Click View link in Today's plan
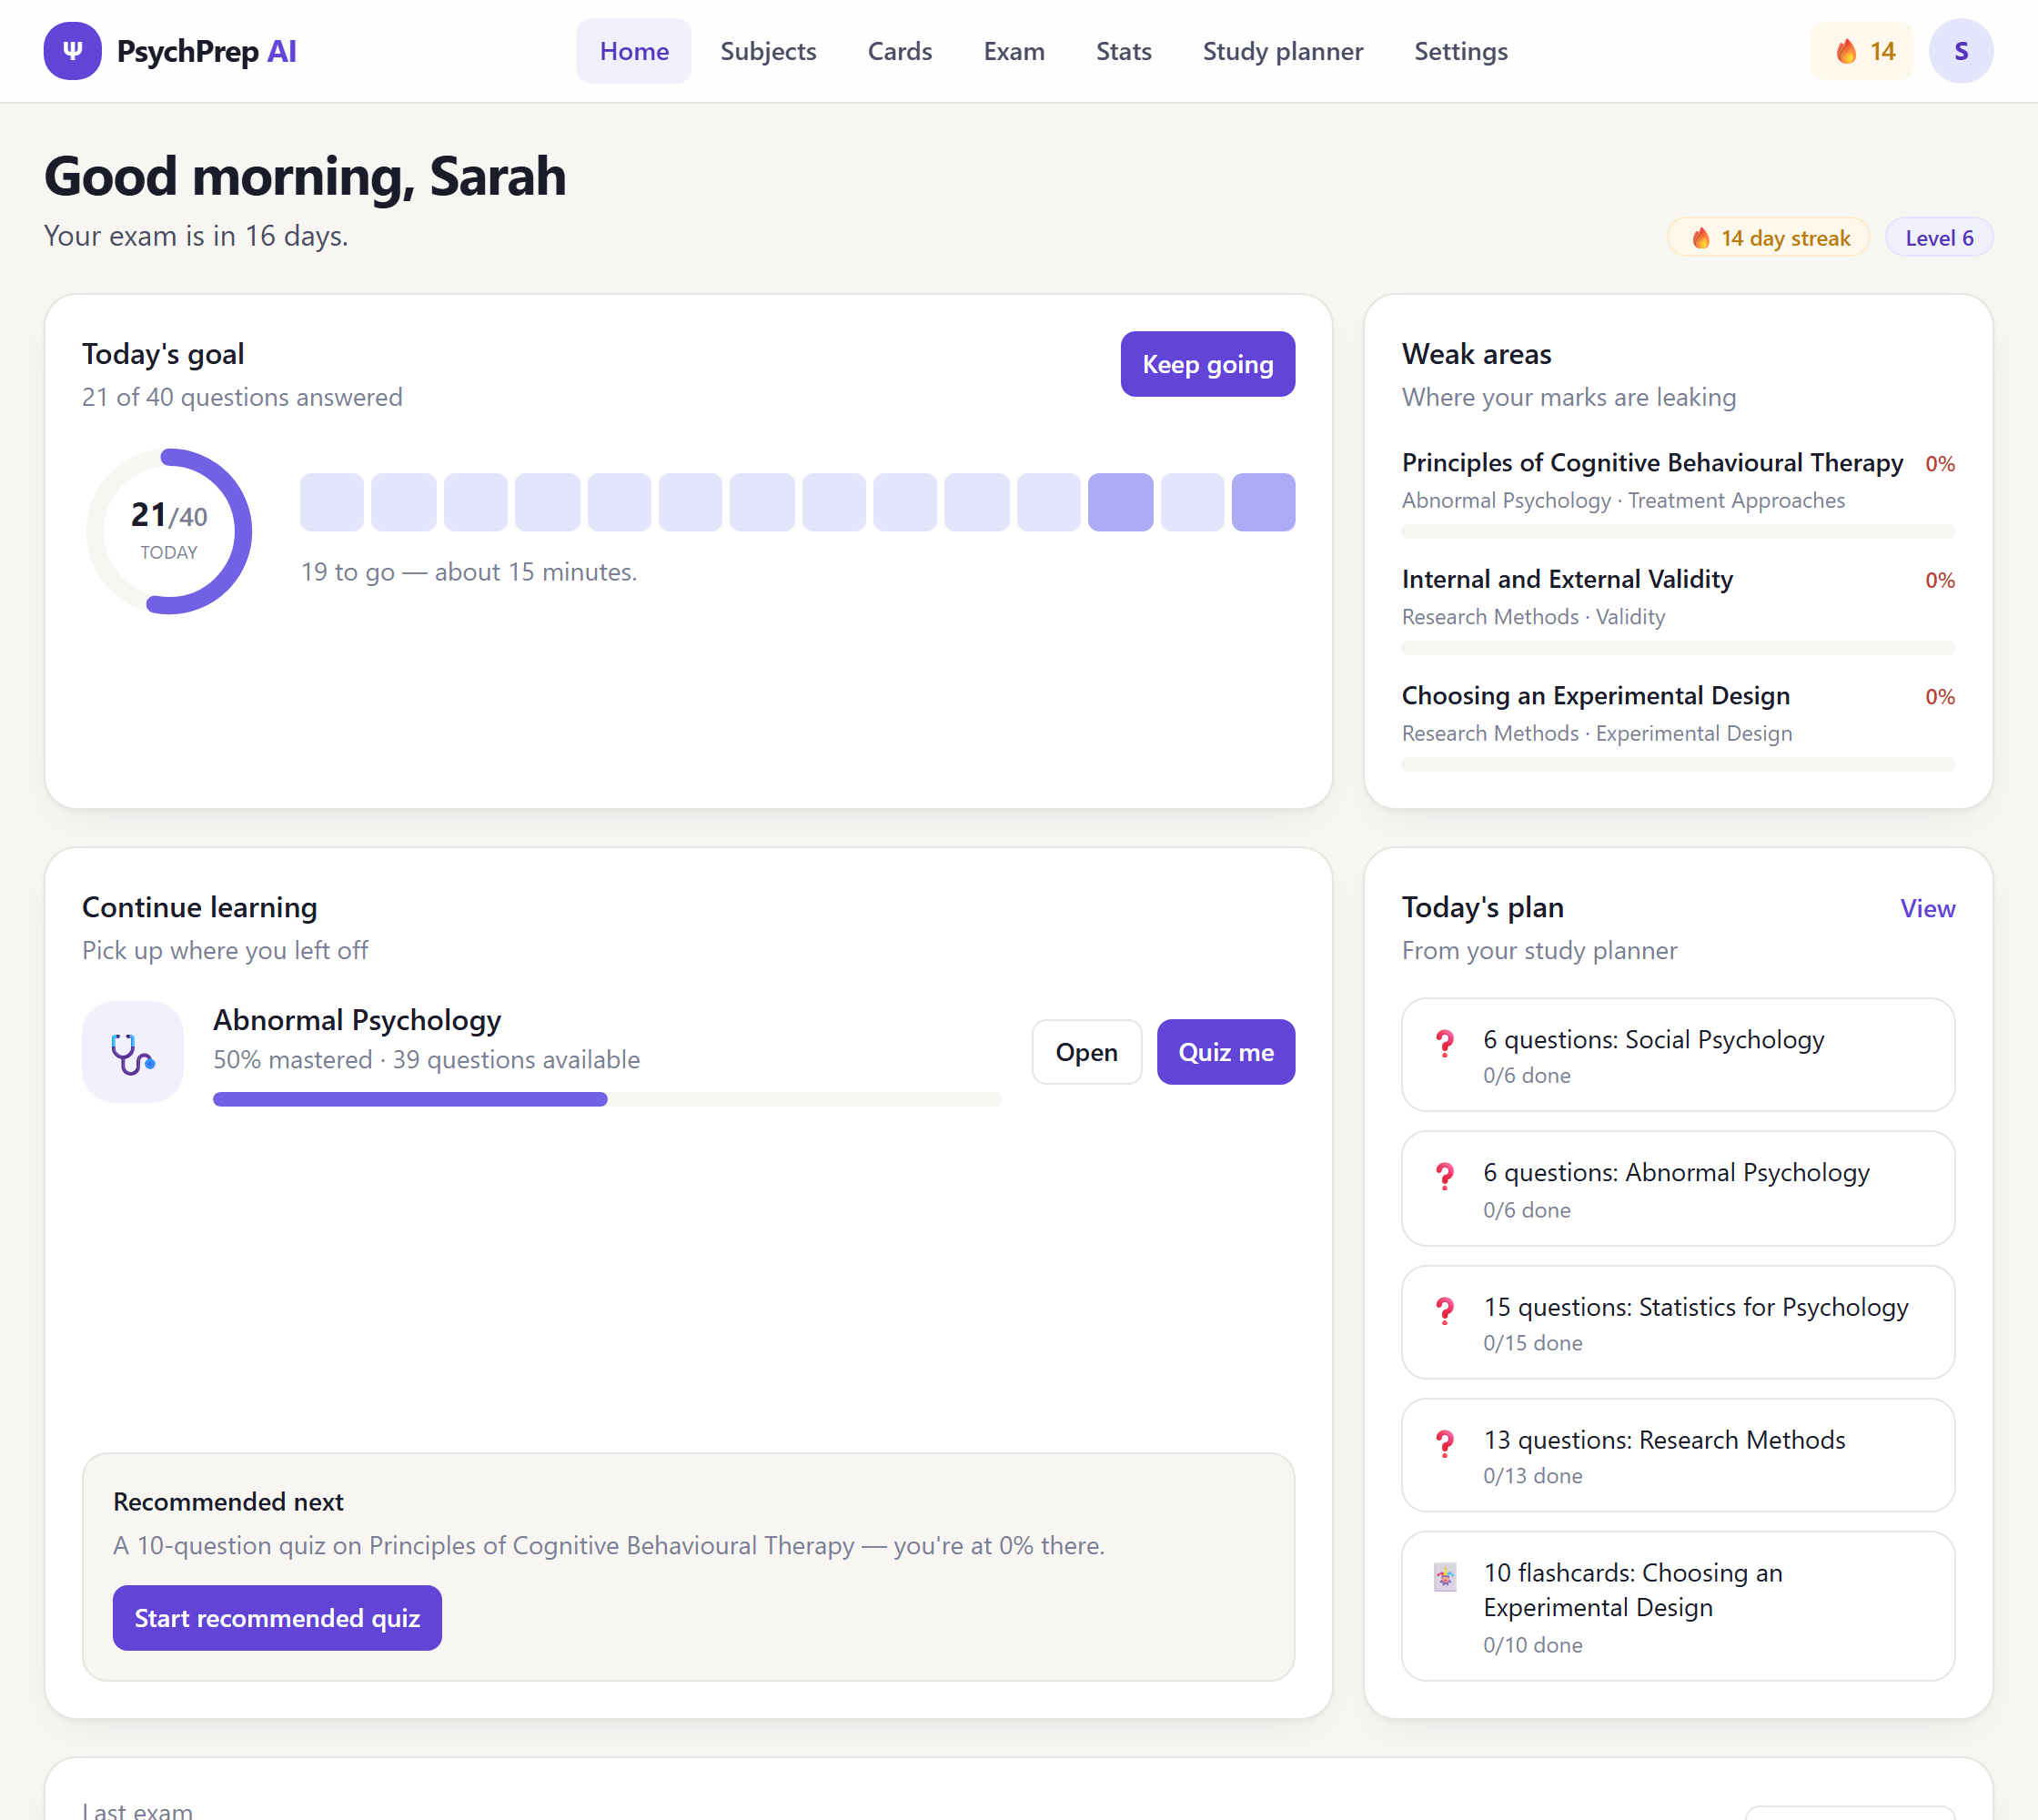Viewport: 2038px width, 1820px height. coord(1927,908)
